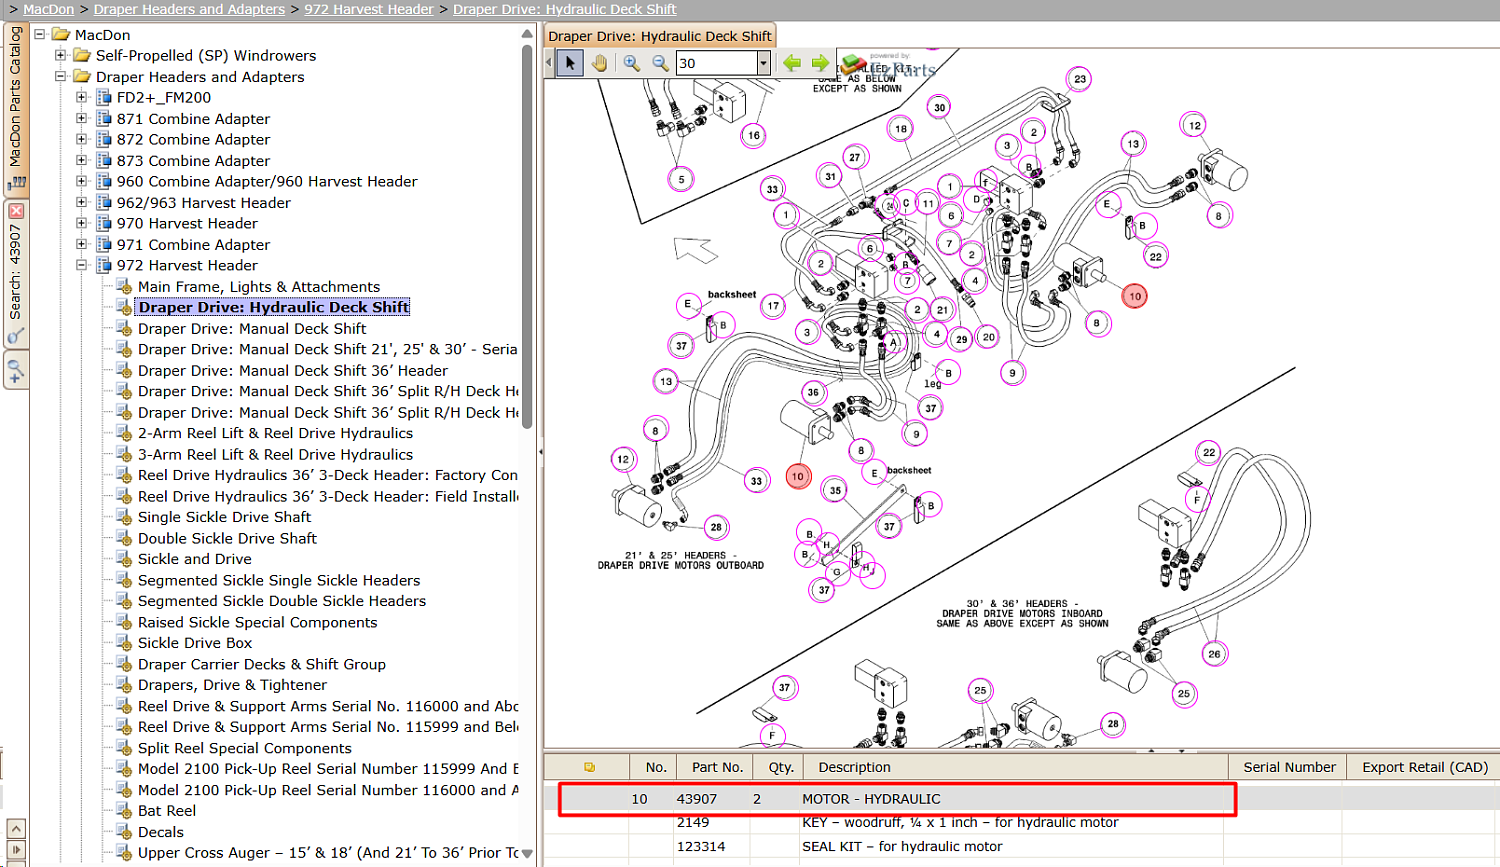
Task: Click the highlighted red callout 10 near backsheet
Action: coord(798,476)
